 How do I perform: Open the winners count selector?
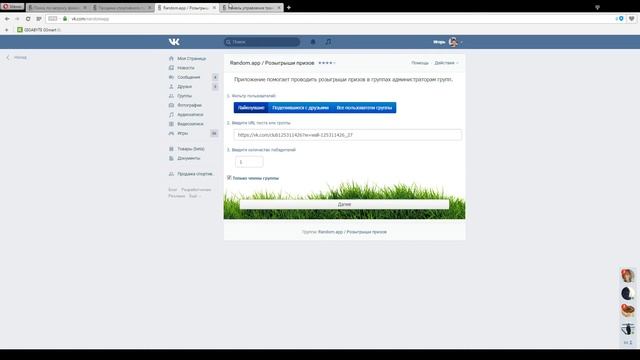(x=249, y=162)
